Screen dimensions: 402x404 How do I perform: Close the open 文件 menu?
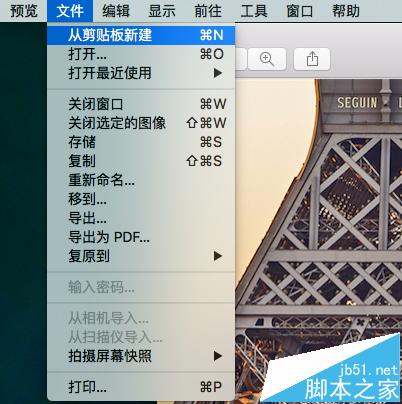(70, 11)
